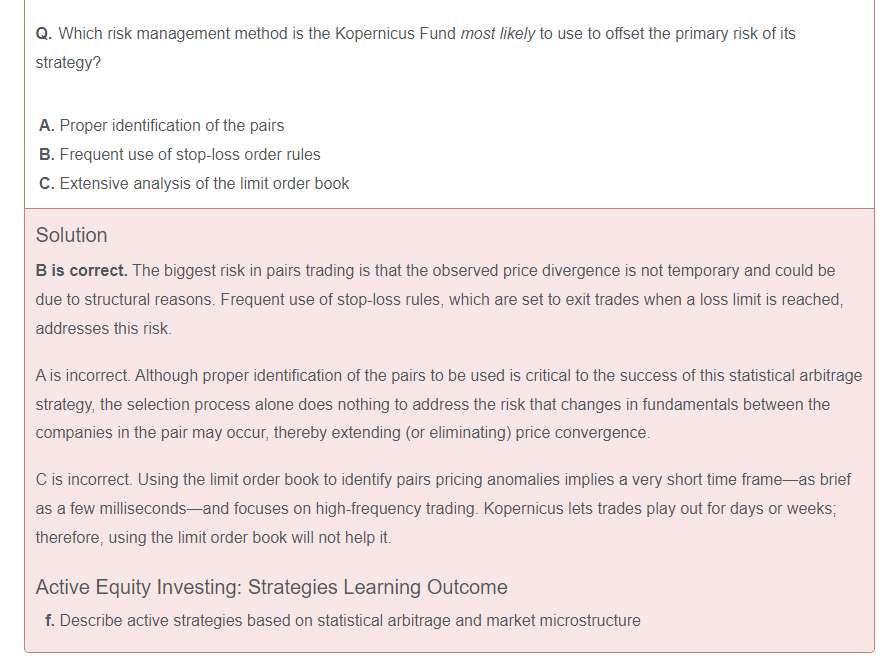Click the bold 'B.' option letter
The width and height of the screenshot is (882, 666).
click(x=47, y=155)
